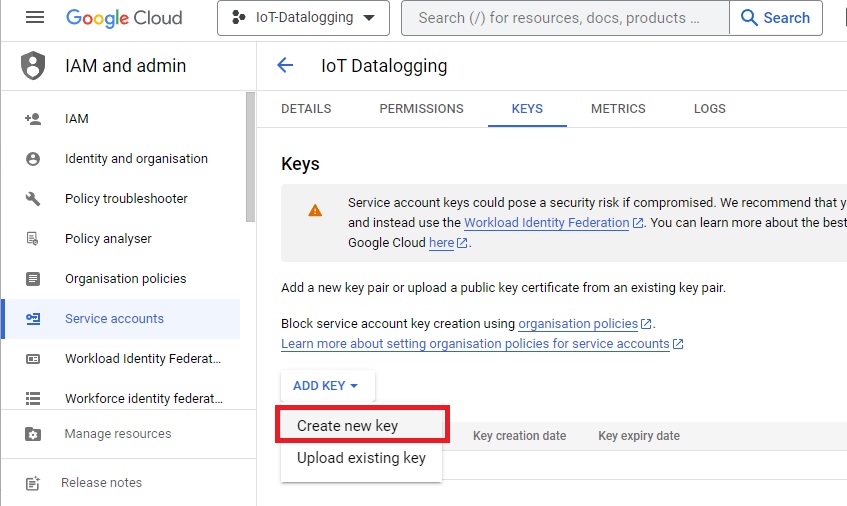This screenshot has width=847, height=506.
Task: Click the Google Cloud logo
Action: point(124,18)
